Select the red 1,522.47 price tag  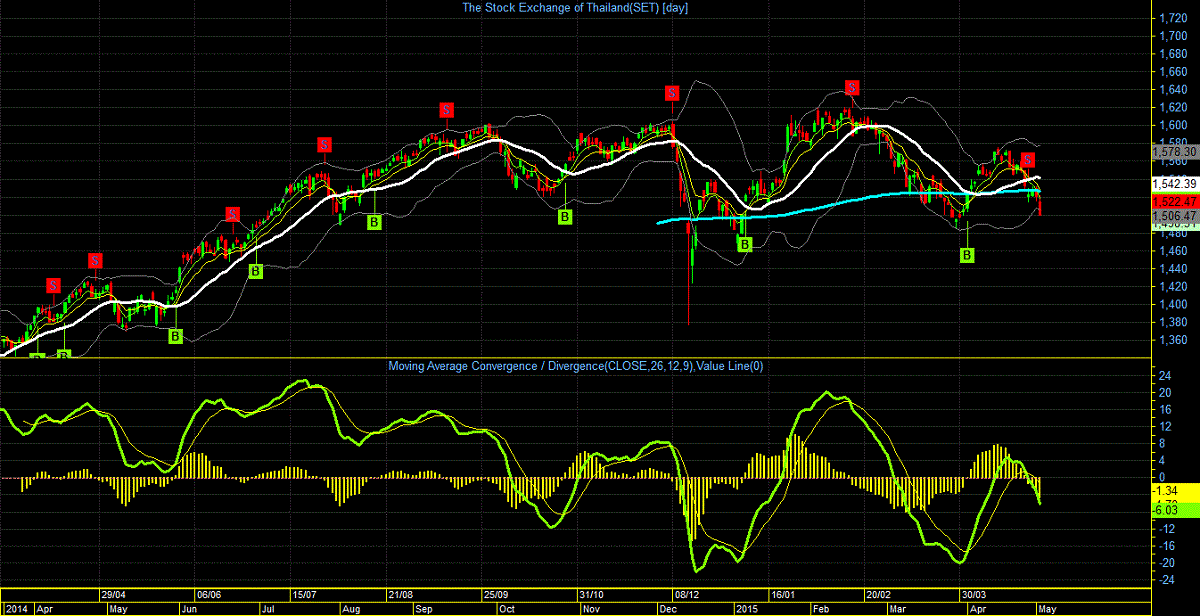click(1174, 201)
